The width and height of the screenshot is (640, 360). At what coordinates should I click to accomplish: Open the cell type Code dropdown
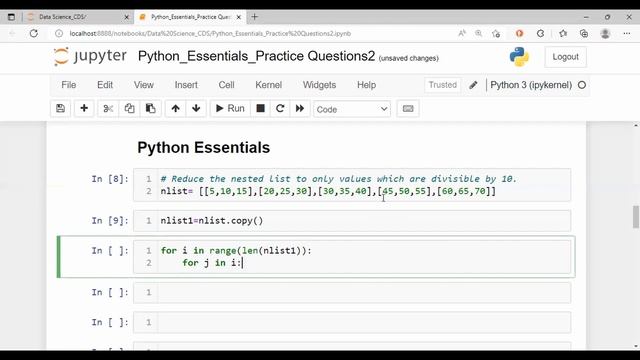point(352,109)
